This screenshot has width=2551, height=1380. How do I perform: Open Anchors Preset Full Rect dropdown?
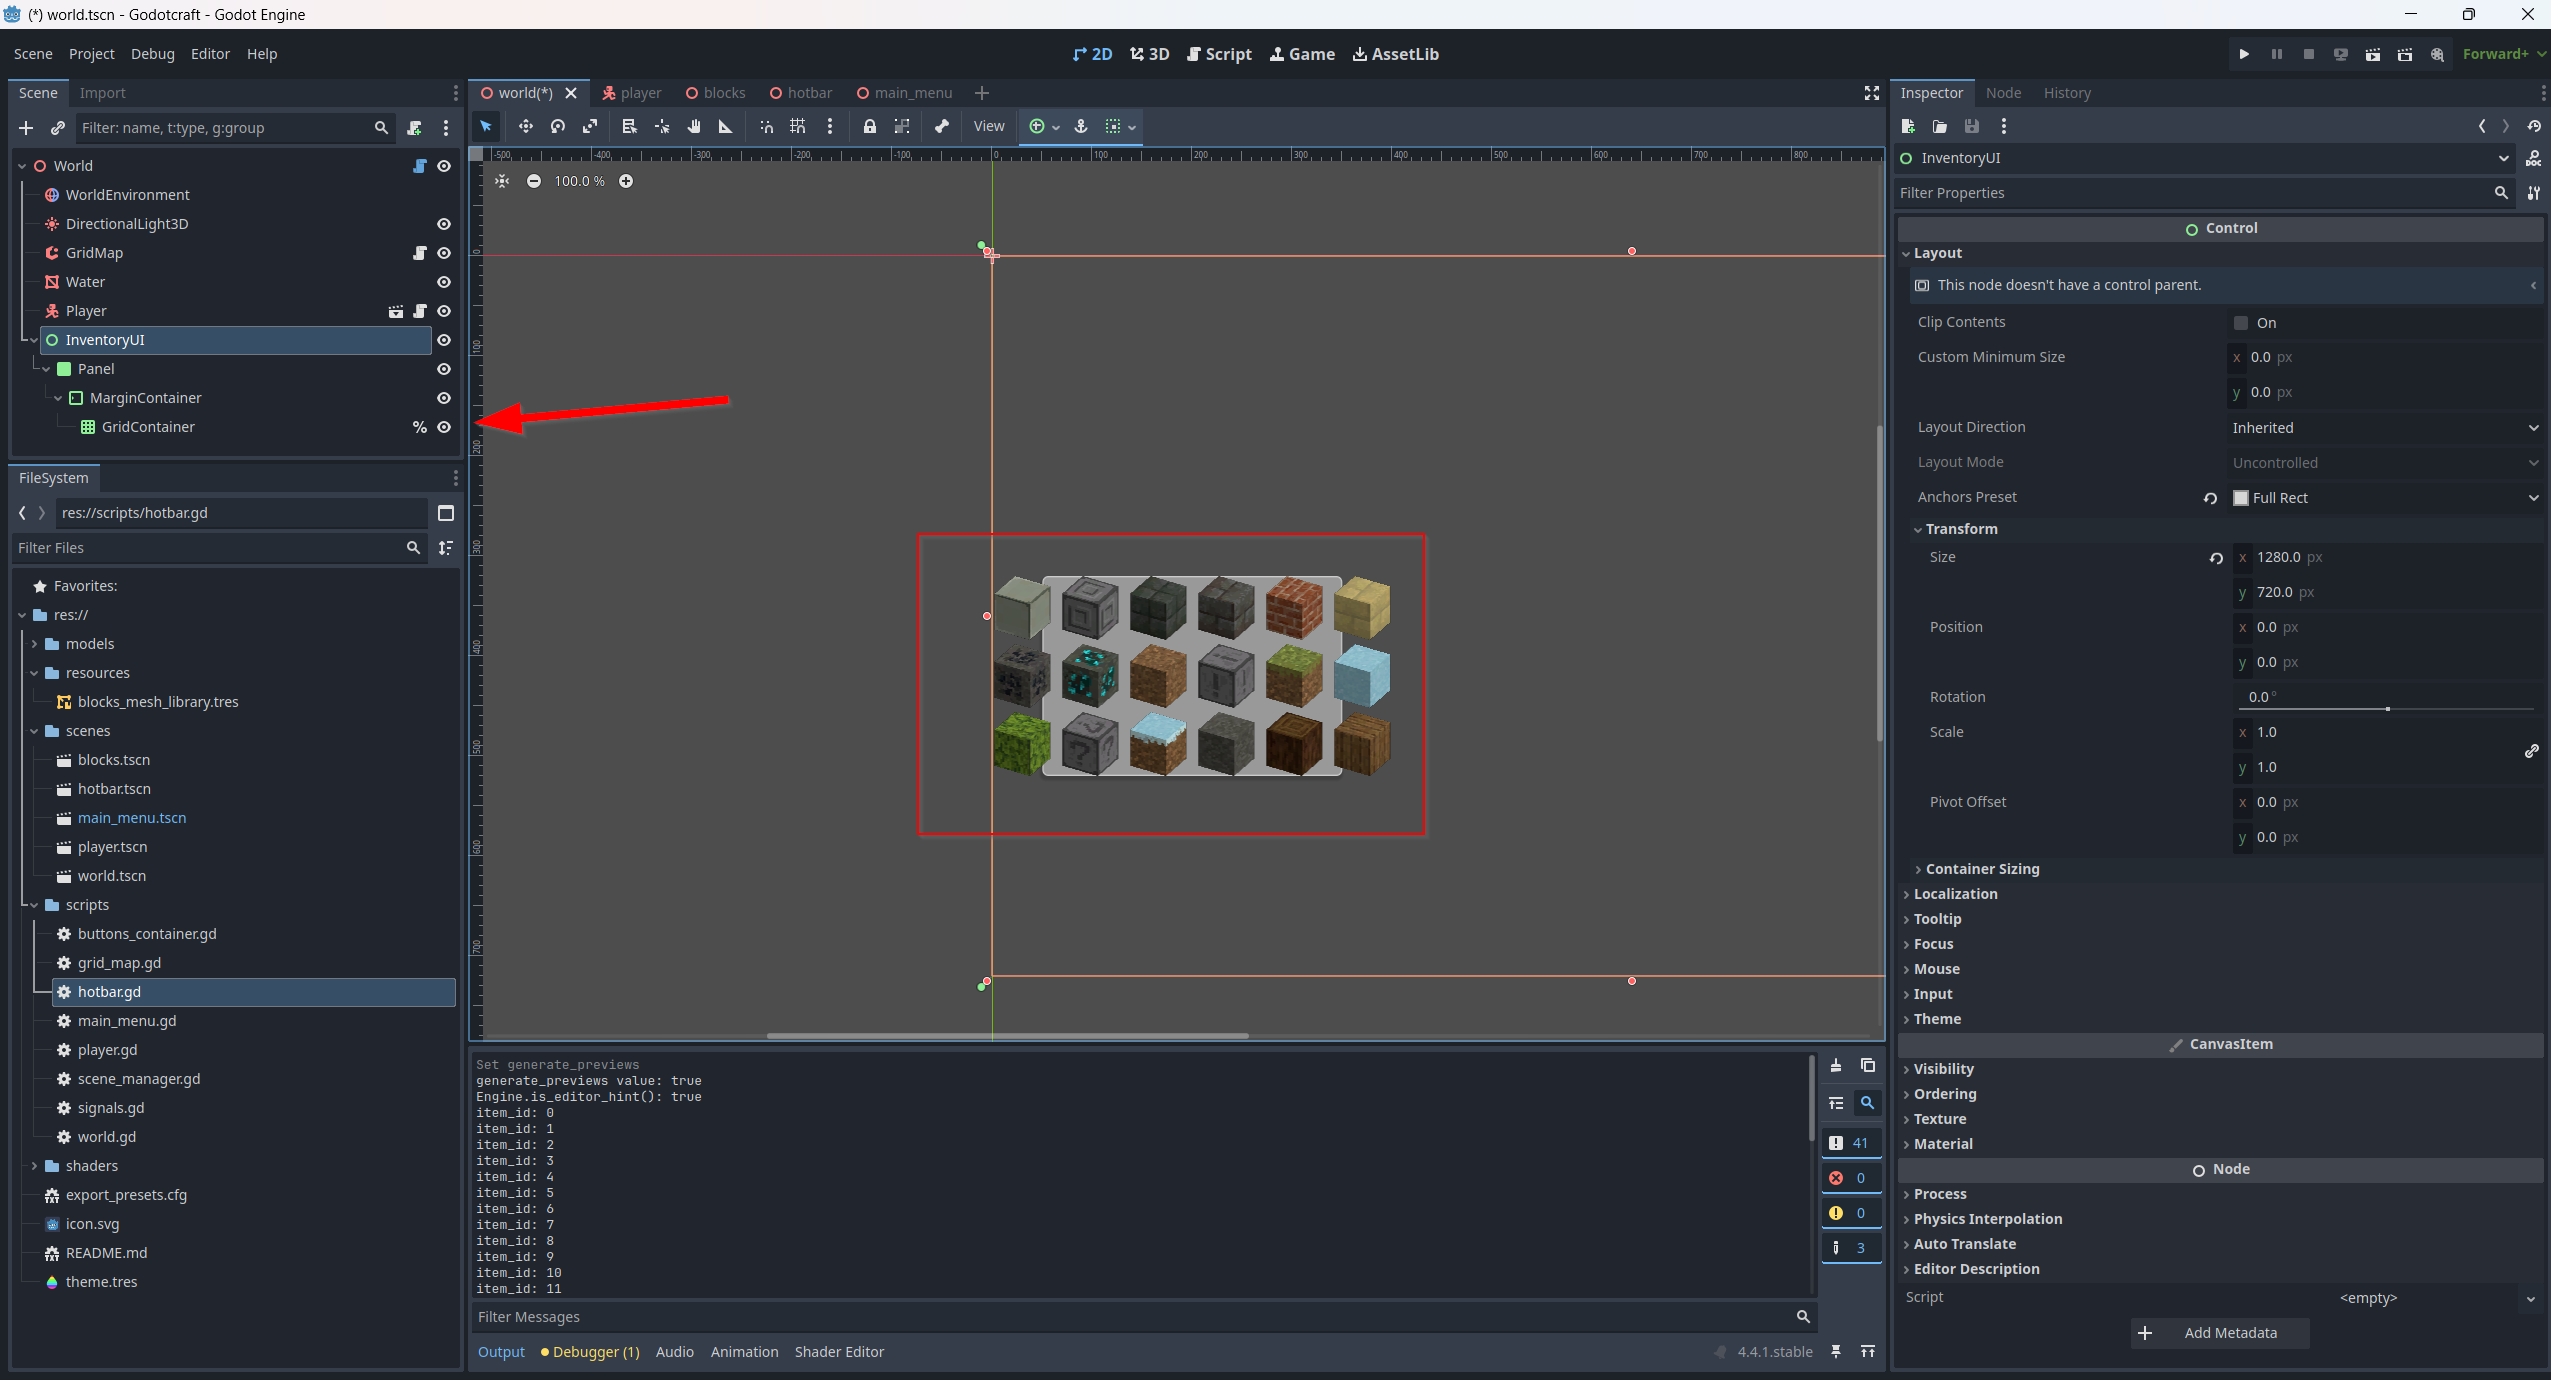[2386, 498]
